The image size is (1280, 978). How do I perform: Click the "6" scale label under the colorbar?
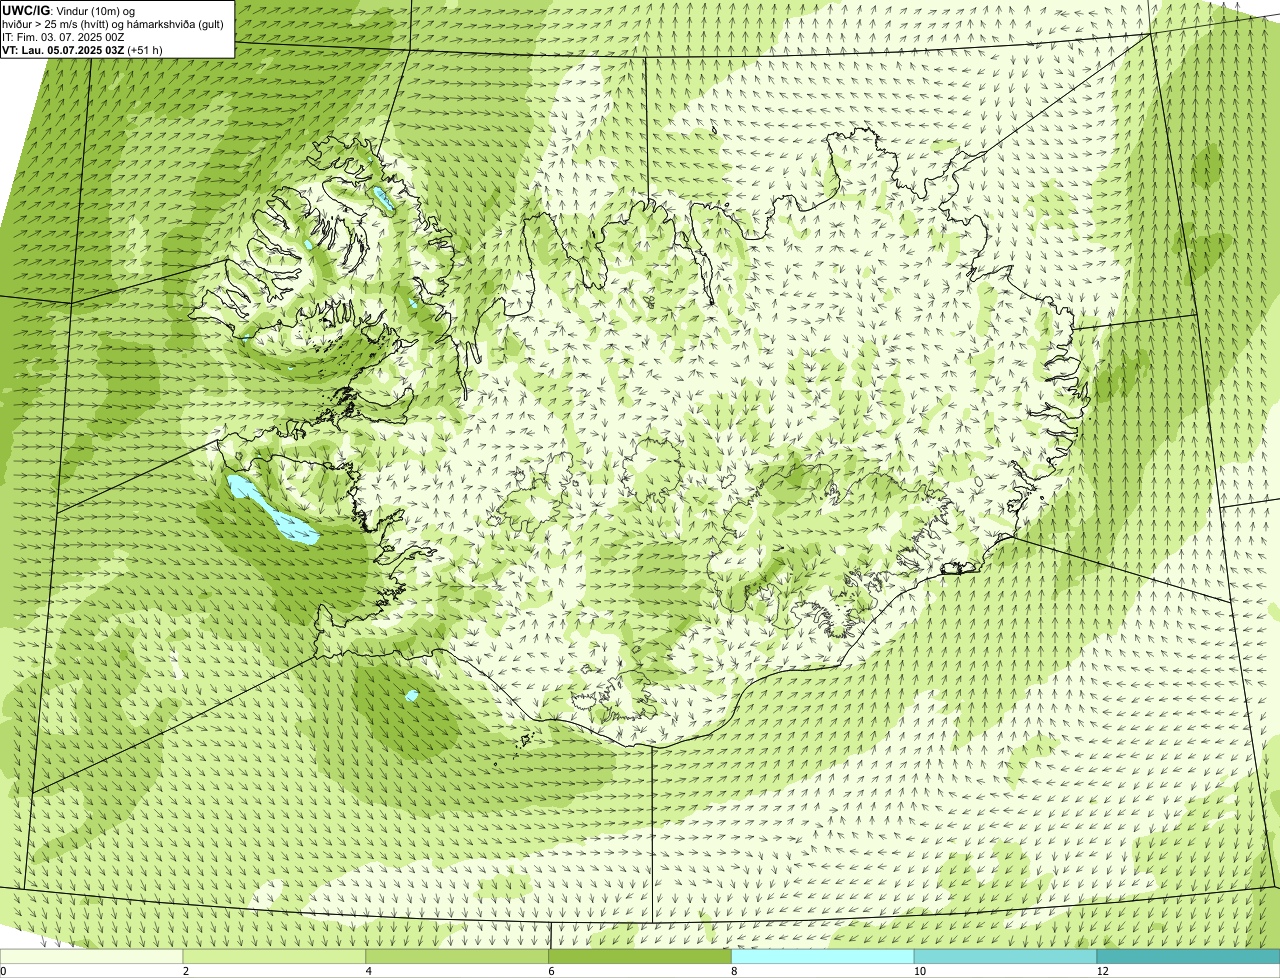click(552, 971)
